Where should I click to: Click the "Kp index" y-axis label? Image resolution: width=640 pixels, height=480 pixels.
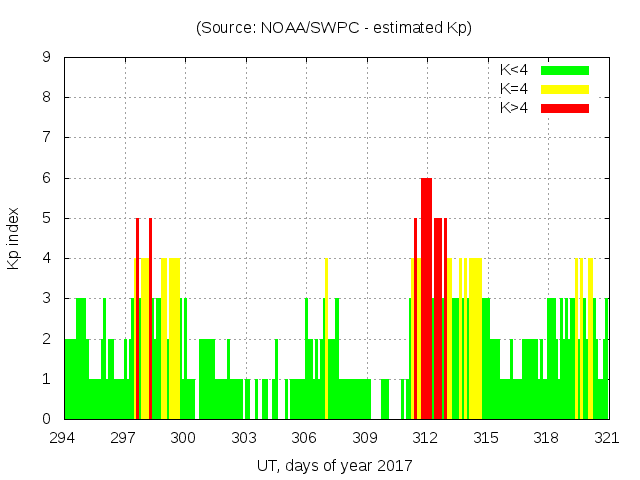point(28,238)
